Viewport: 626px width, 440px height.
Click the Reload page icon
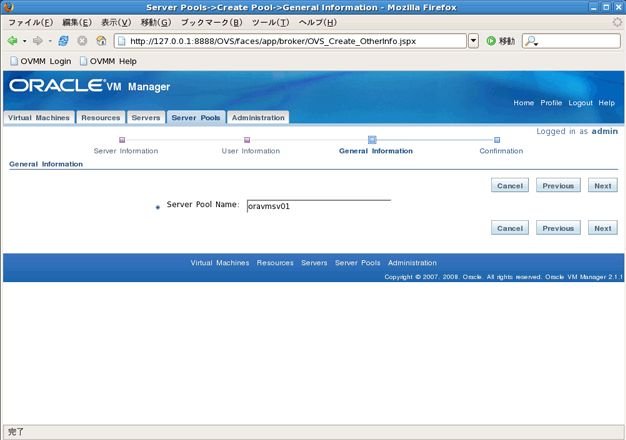point(63,41)
